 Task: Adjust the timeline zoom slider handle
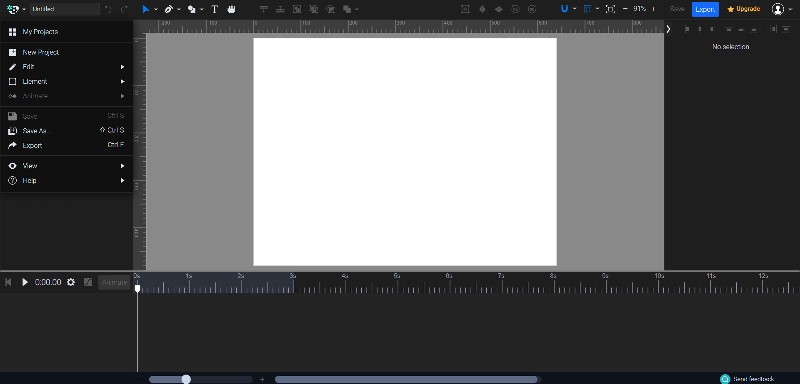186,379
